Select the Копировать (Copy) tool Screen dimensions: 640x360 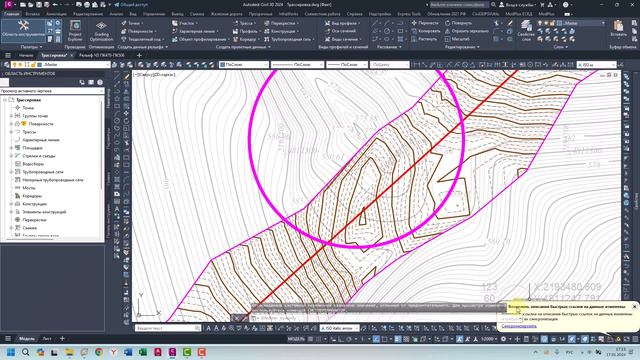[426, 31]
